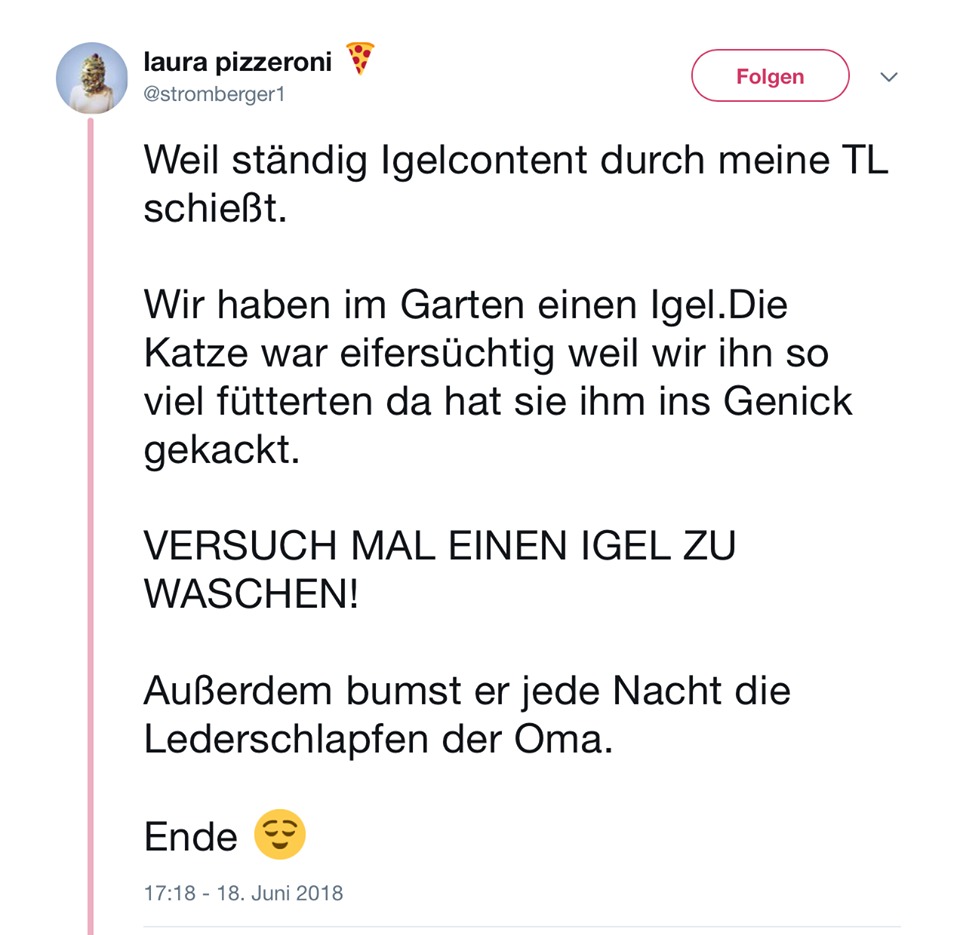960x935 pixels.
Task: Open the 17:18 - 18. Juni 2018 timestamp
Action: 243,893
